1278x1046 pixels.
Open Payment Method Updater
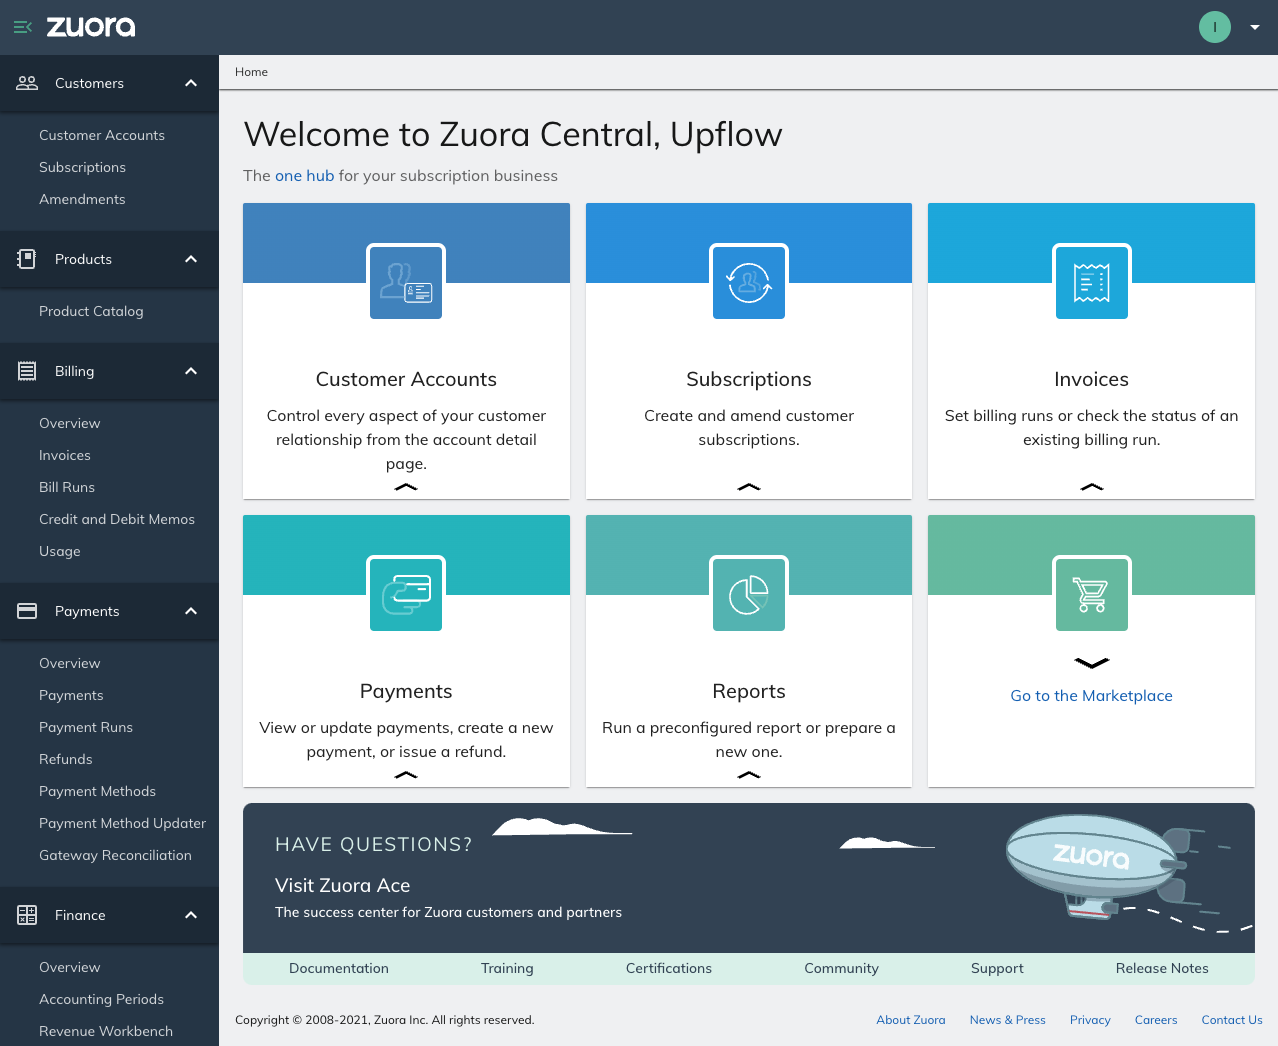(122, 823)
